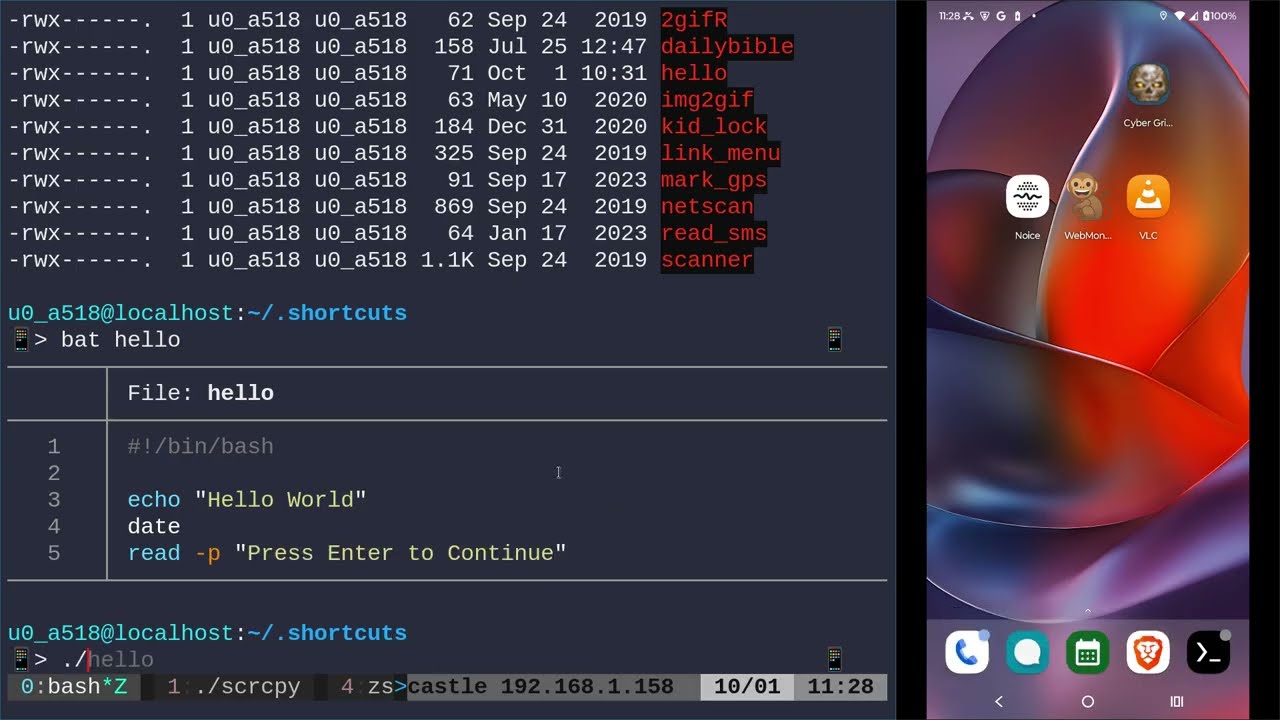The image size is (1280, 720).
Task: Click the kid_lock file name
Action: pyautogui.click(x=714, y=127)
